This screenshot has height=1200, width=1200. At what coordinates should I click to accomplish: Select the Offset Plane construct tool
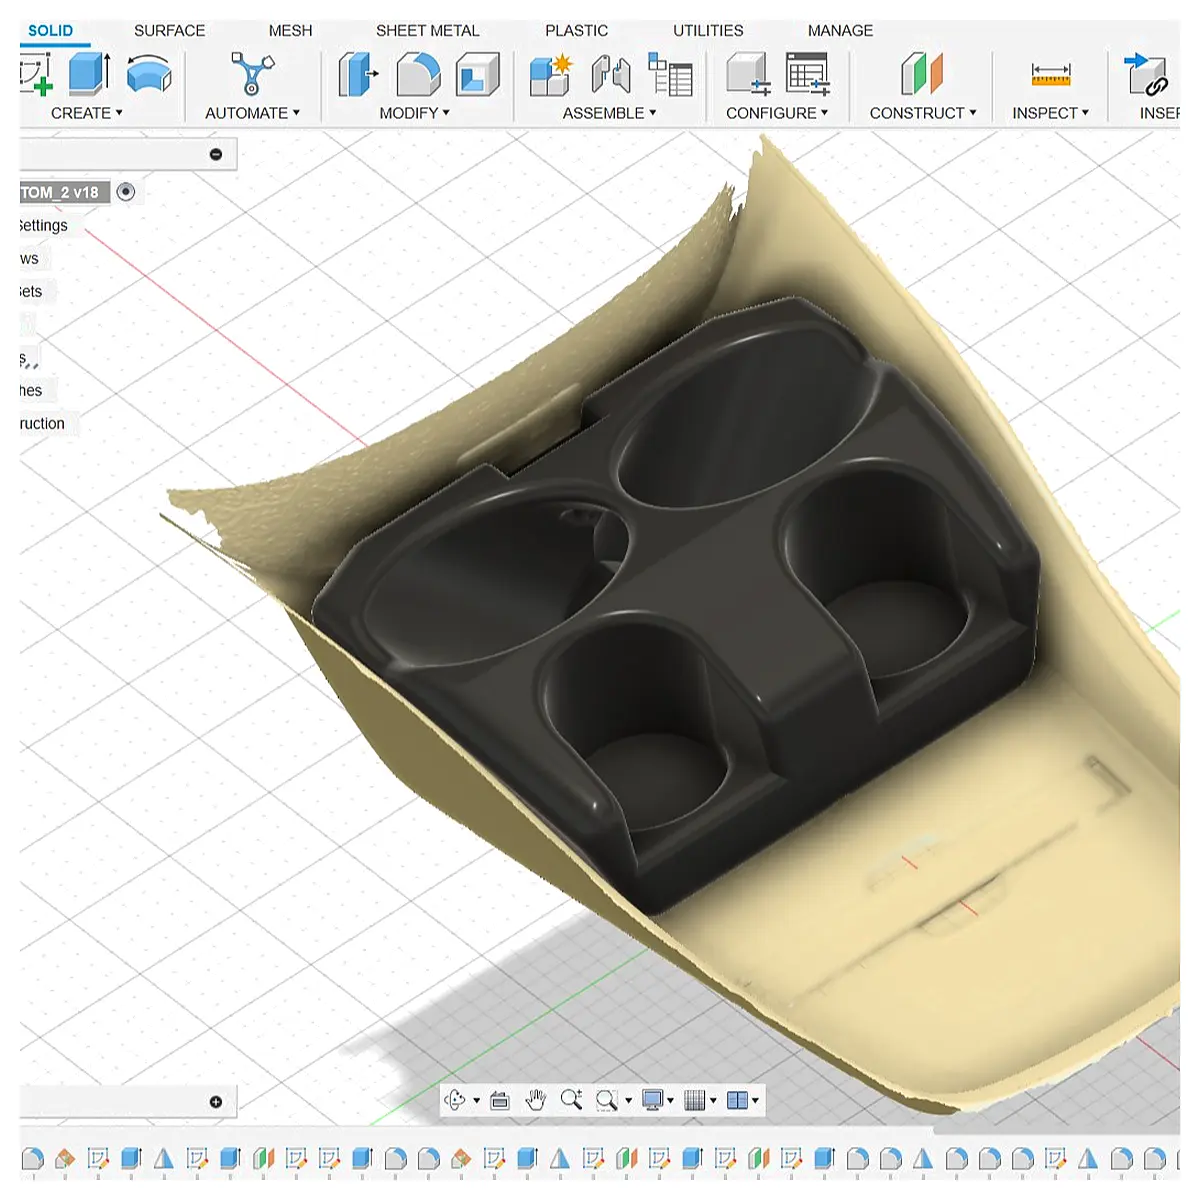[x=922, y=74]
